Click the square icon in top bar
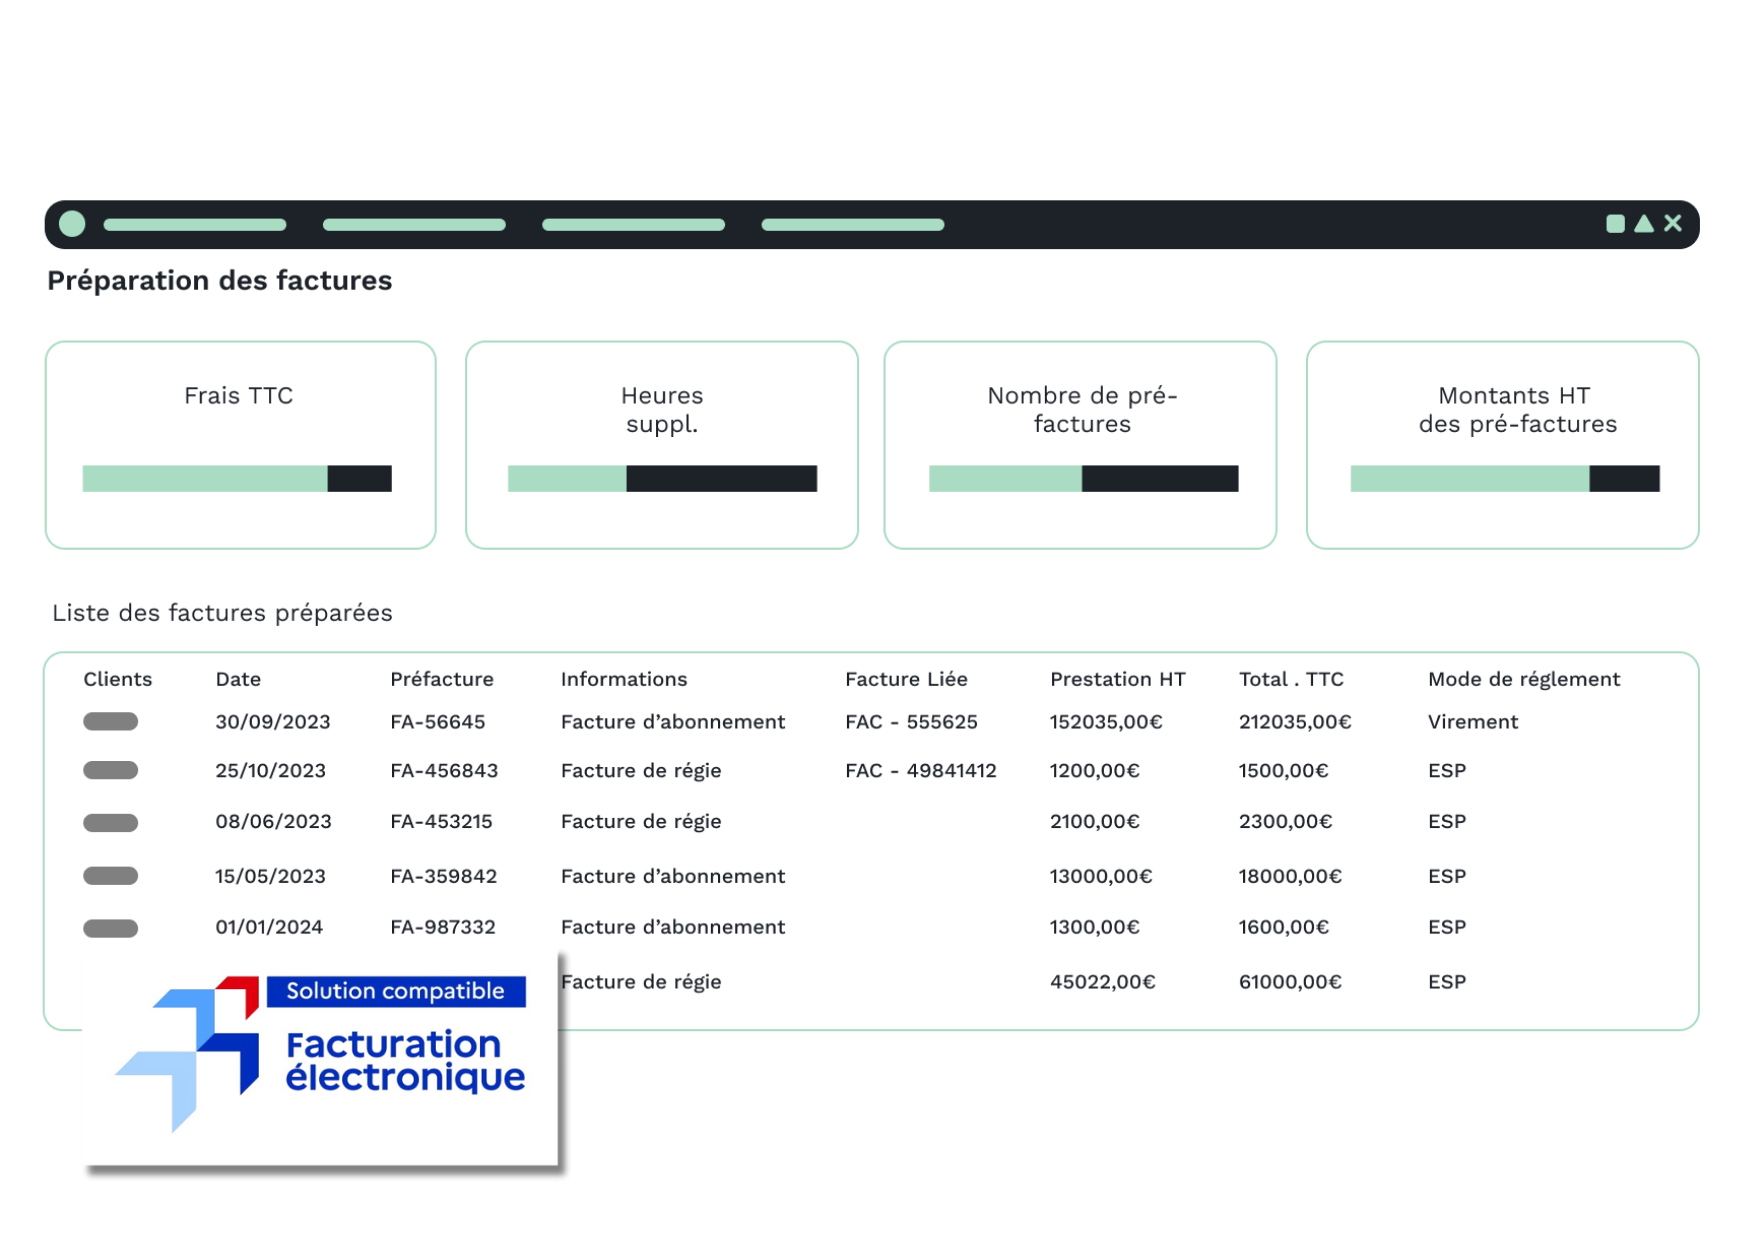The image size is (1748, 1240). click(1615, 224)
